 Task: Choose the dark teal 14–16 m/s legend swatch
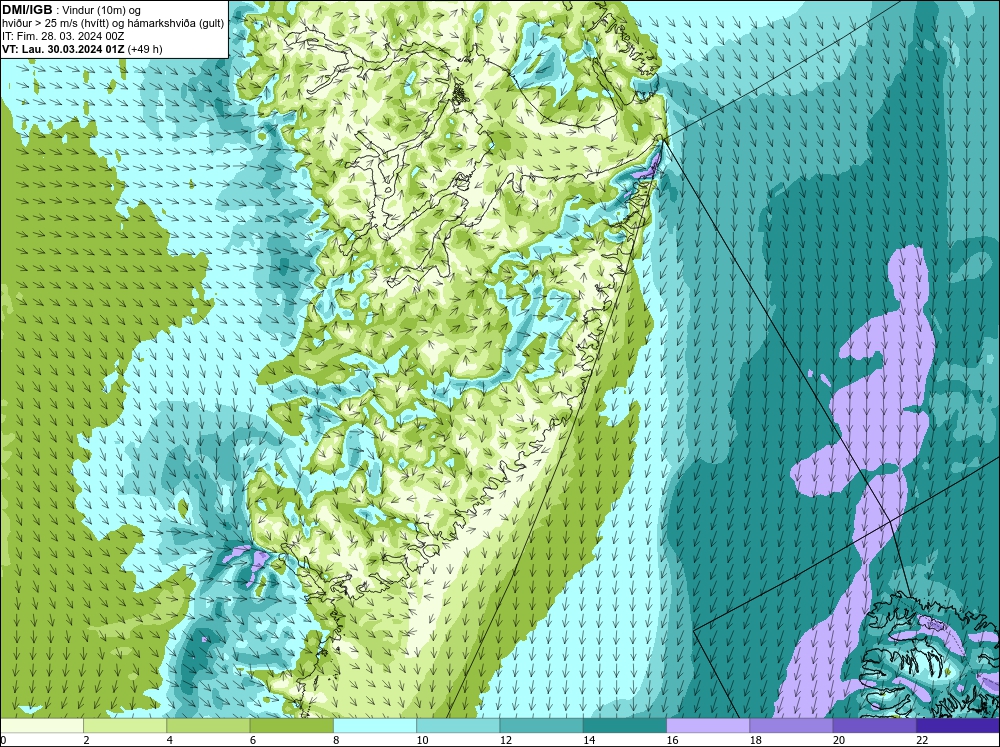coord(624,726)
